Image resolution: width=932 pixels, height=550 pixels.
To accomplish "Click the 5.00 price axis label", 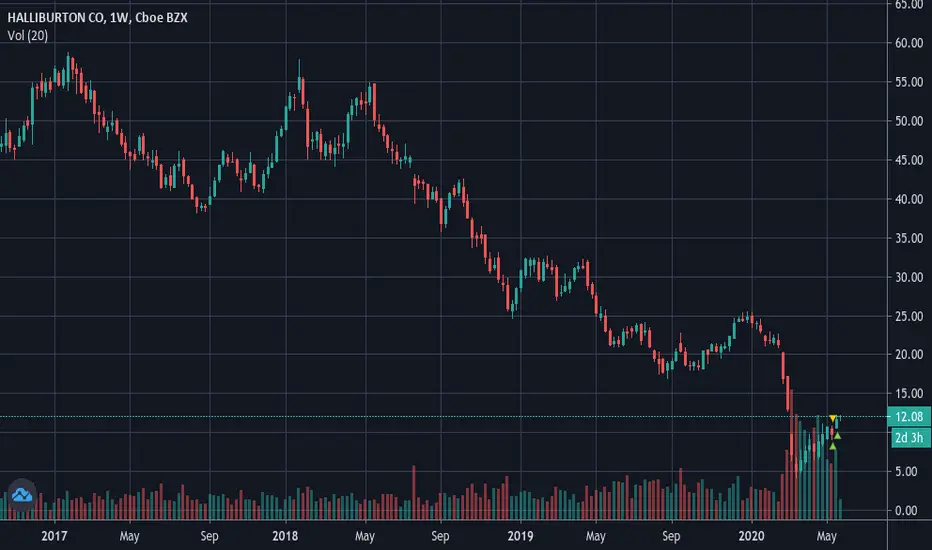I will tap(906, 472).
